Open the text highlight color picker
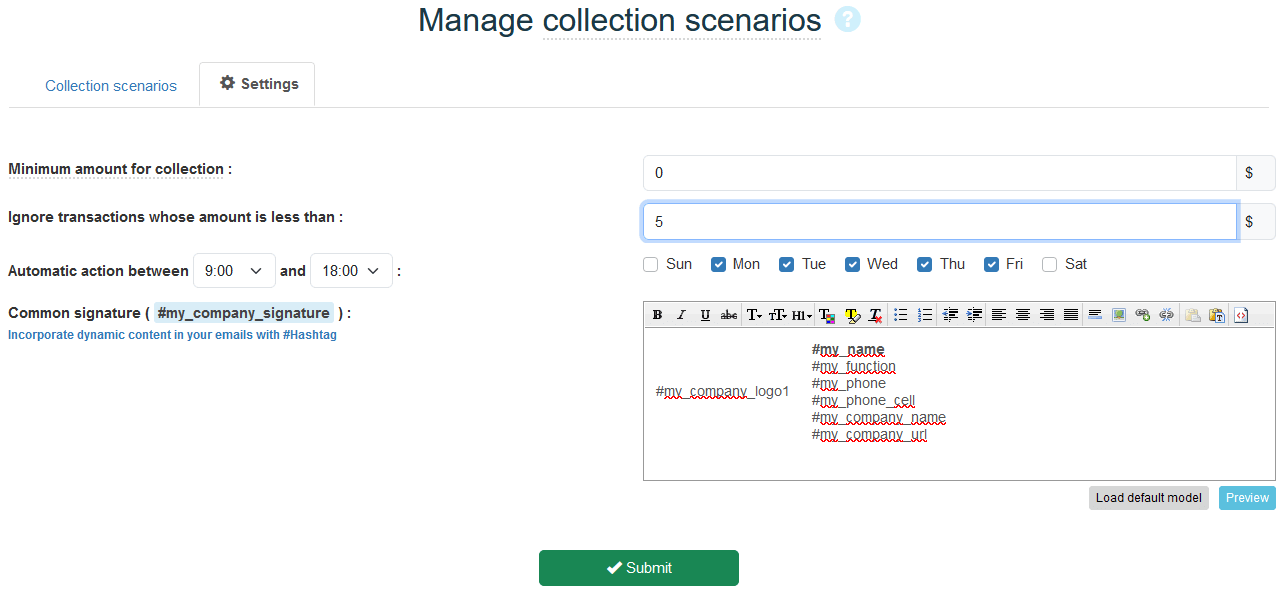1281x592 pixels. pyautogui.click(x=852, y=315)
